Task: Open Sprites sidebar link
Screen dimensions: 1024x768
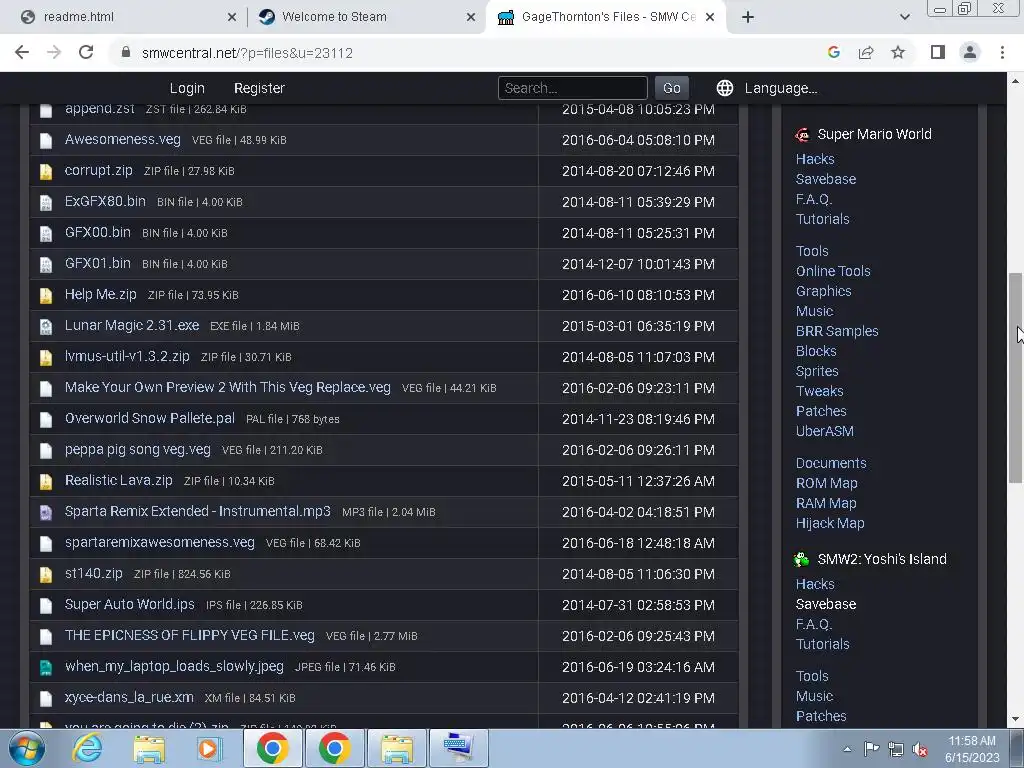Action: (816, 371)
